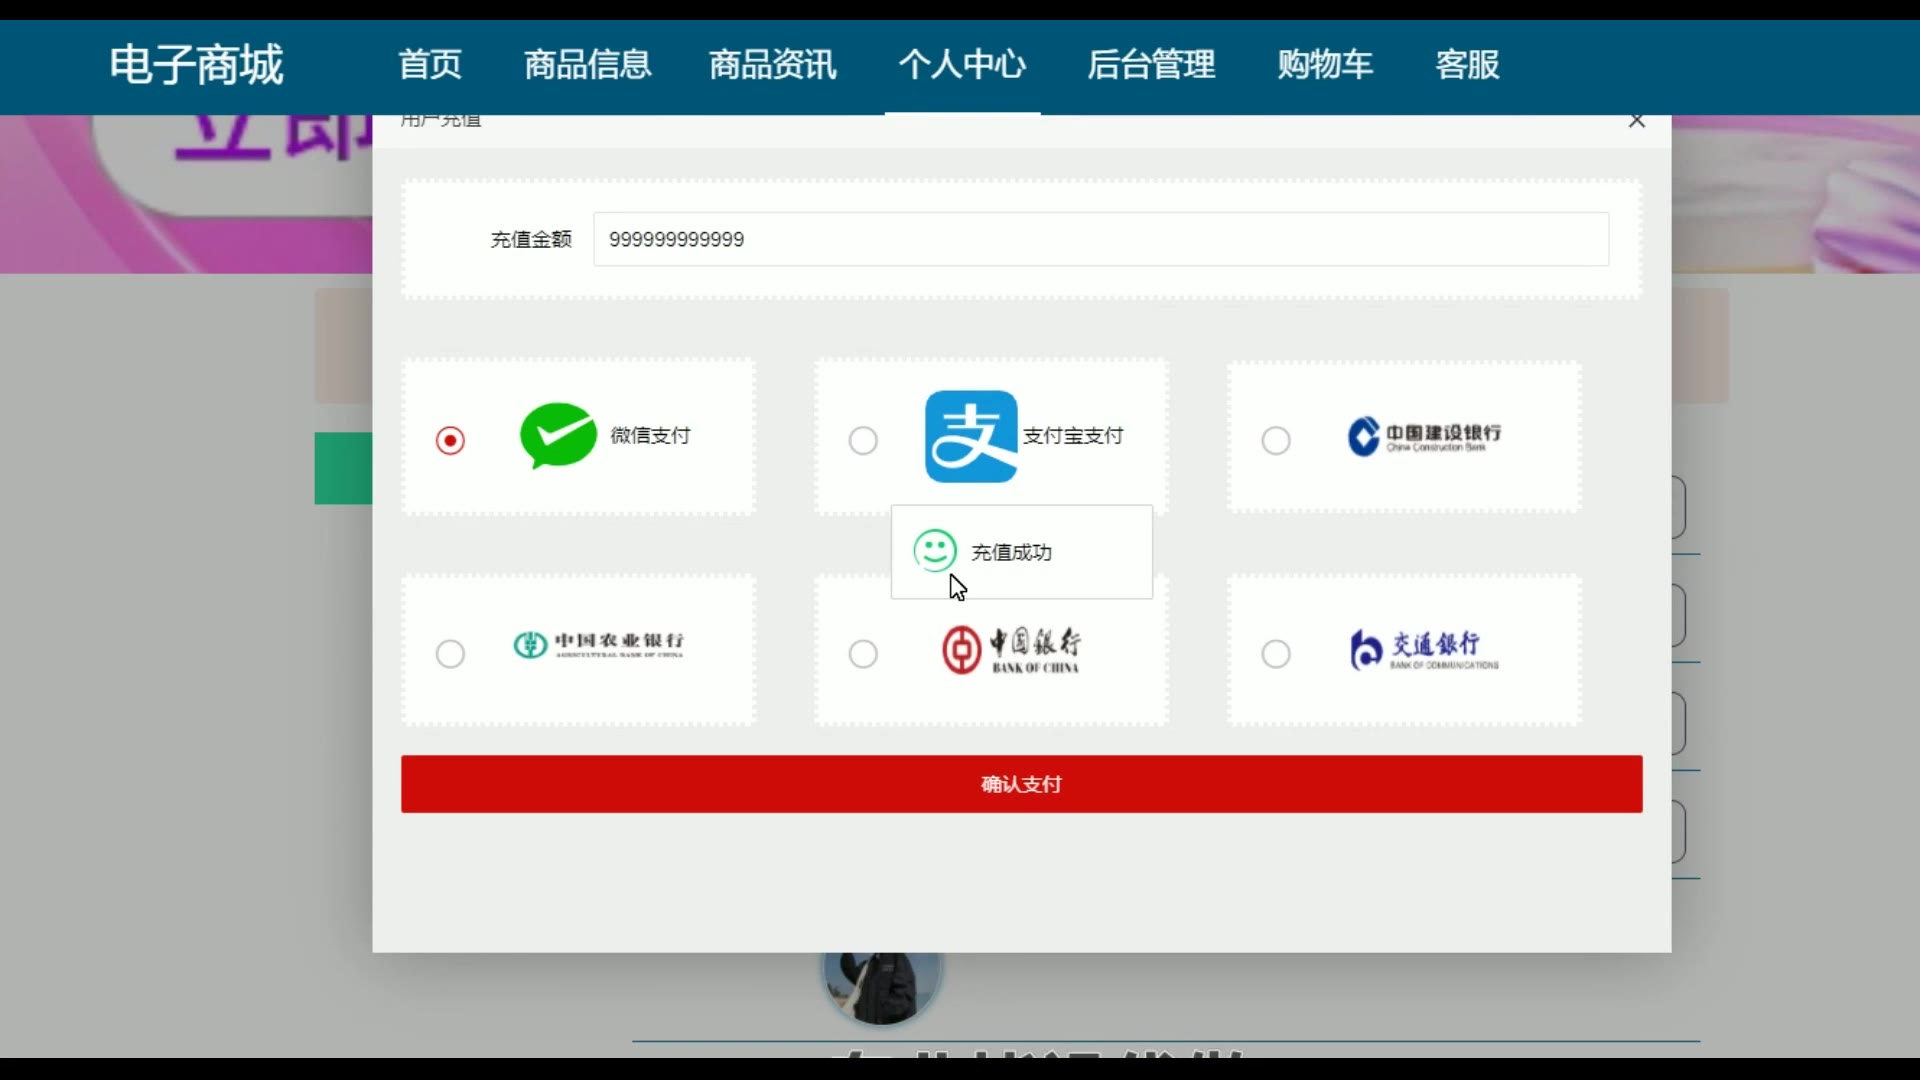The image size is (1920, 1080).
Task: Click the Agricultural Bank of China logo
Action: click(598, 645)
